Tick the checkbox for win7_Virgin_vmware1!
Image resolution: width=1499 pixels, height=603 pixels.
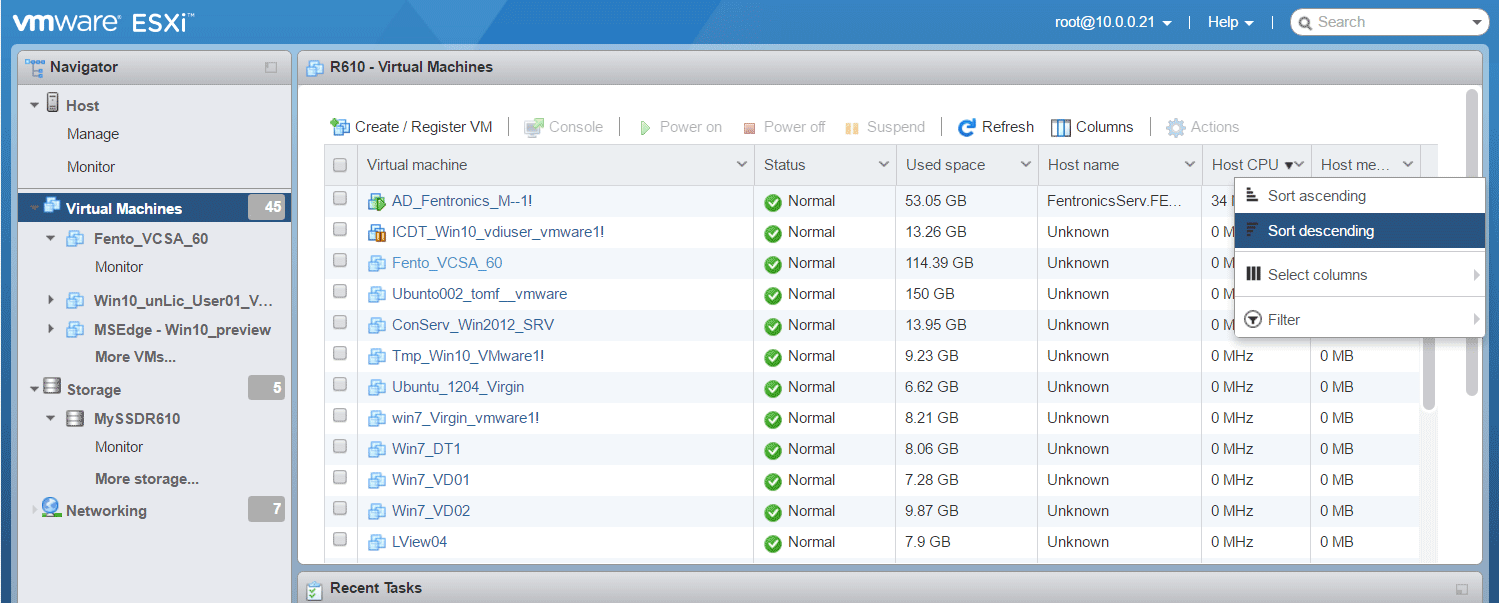click(x=340, y=416)
